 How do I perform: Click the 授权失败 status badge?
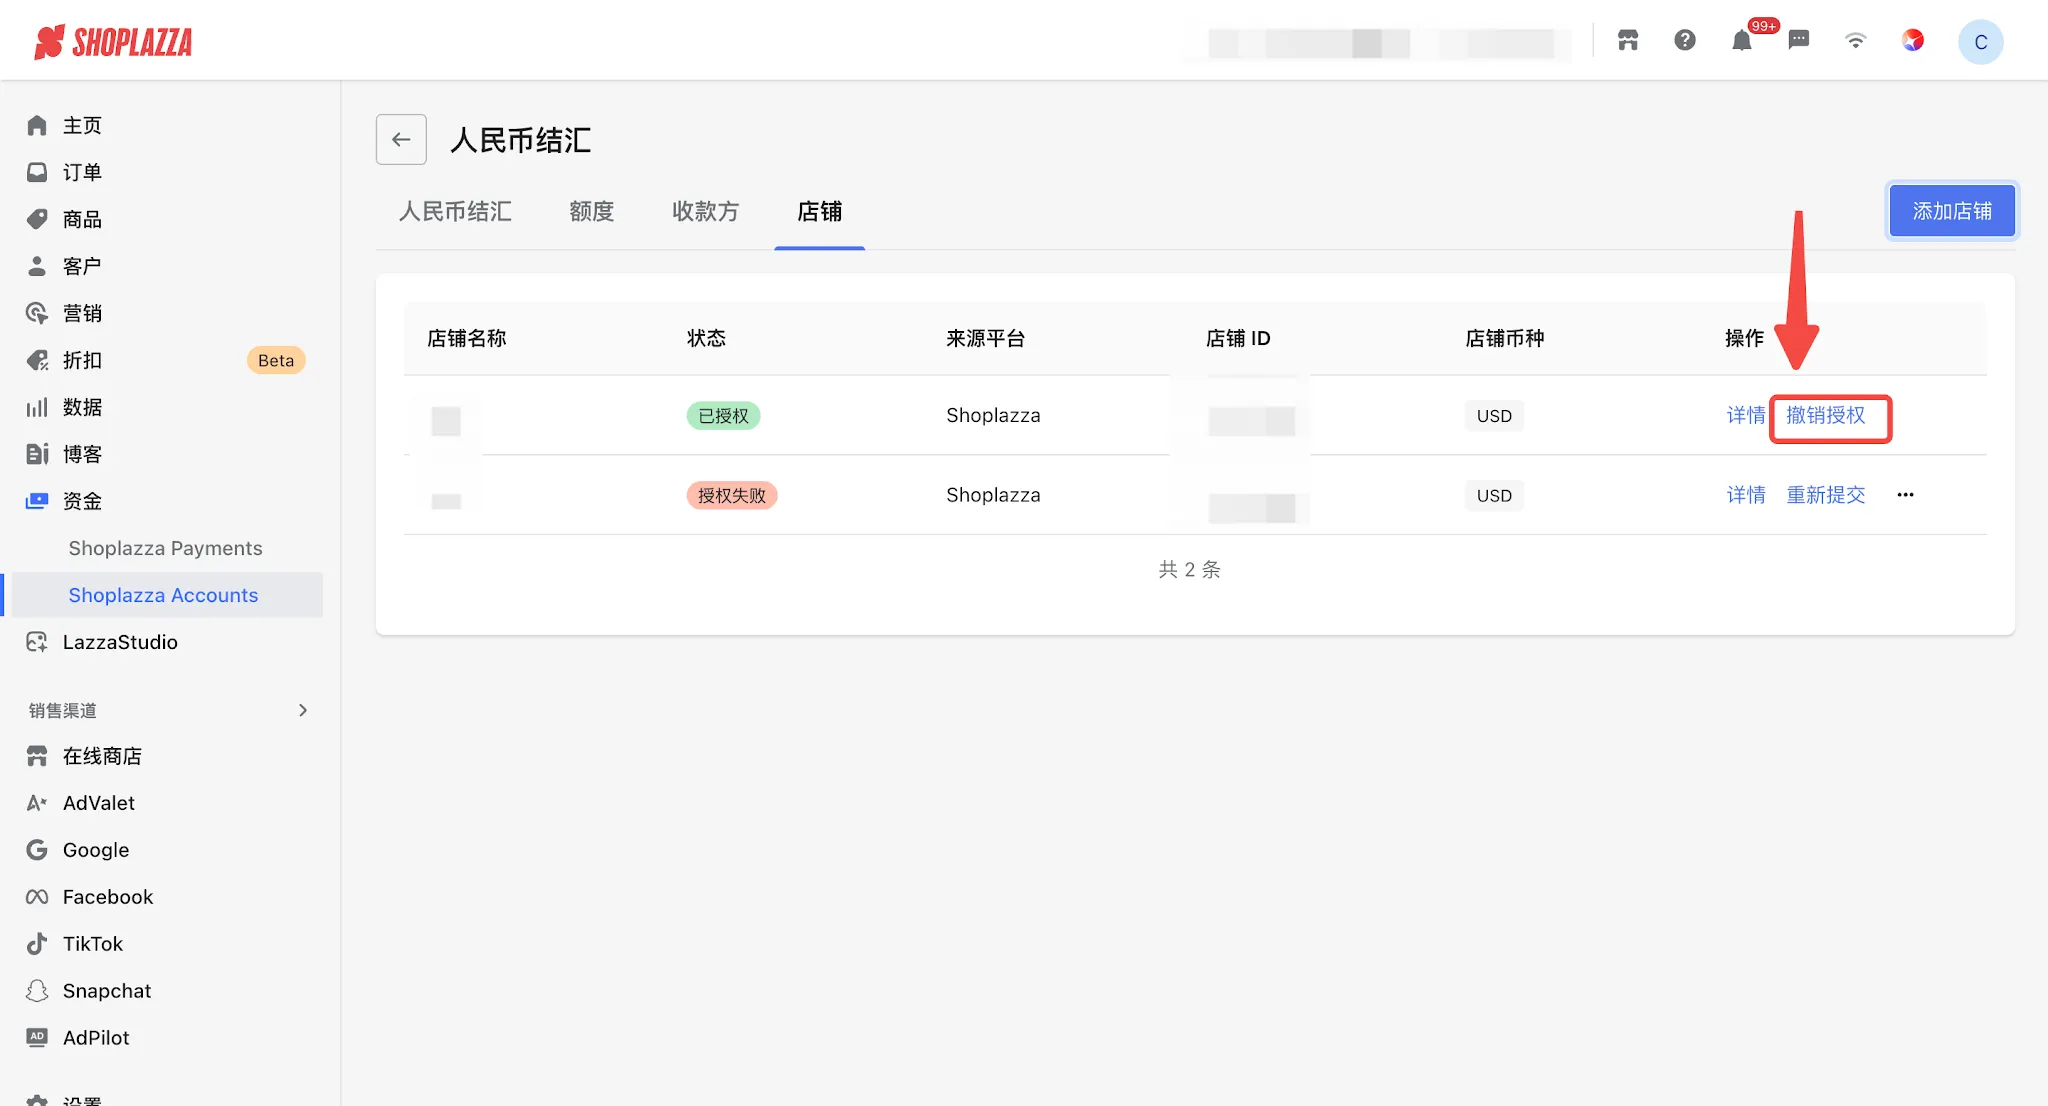point(732,495)
